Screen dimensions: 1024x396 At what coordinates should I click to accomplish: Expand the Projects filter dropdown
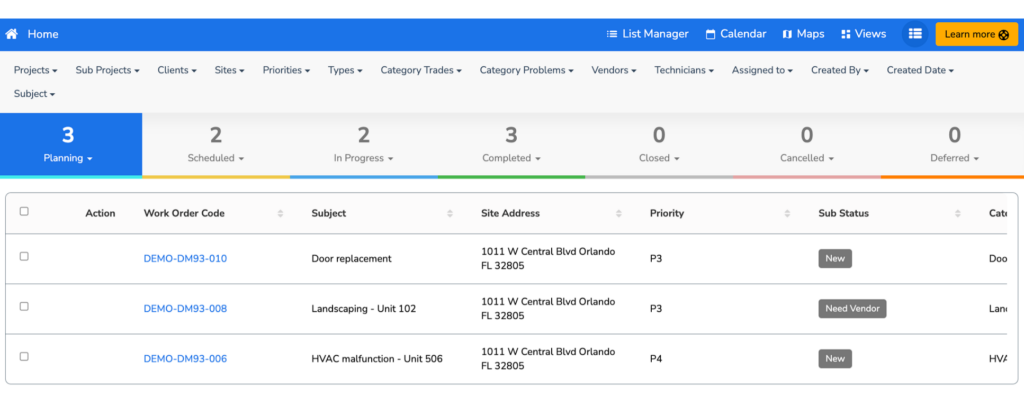36,70
